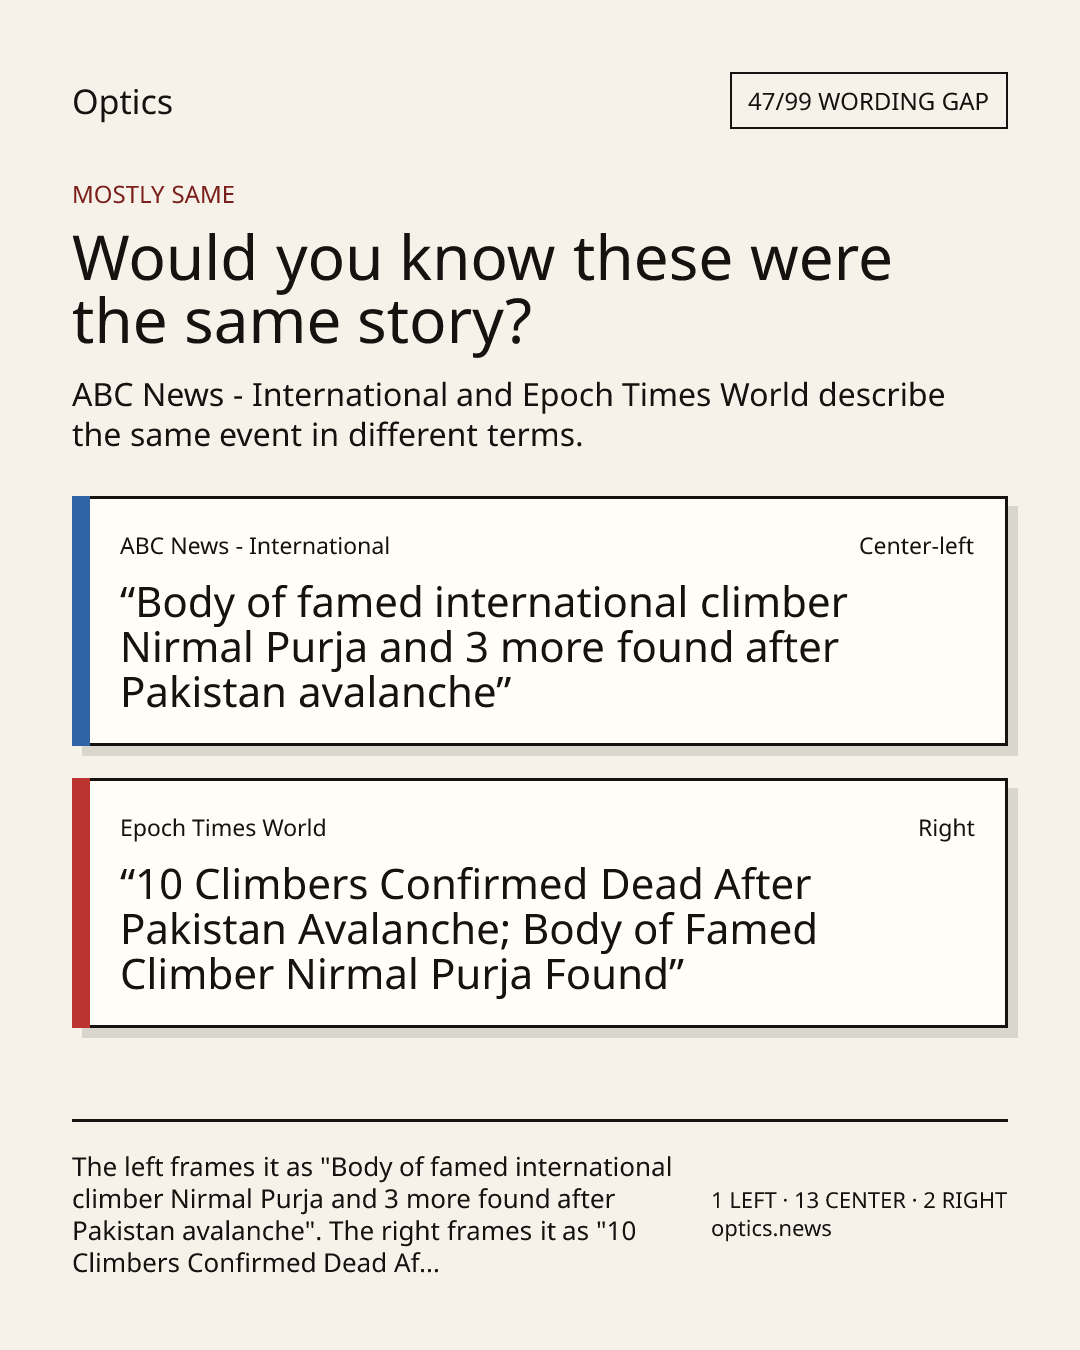The width and height of the screenshot is (1080, 1350).
Task: Click the blue bias stripe on ABC card
Action: [x=81, y=621]
